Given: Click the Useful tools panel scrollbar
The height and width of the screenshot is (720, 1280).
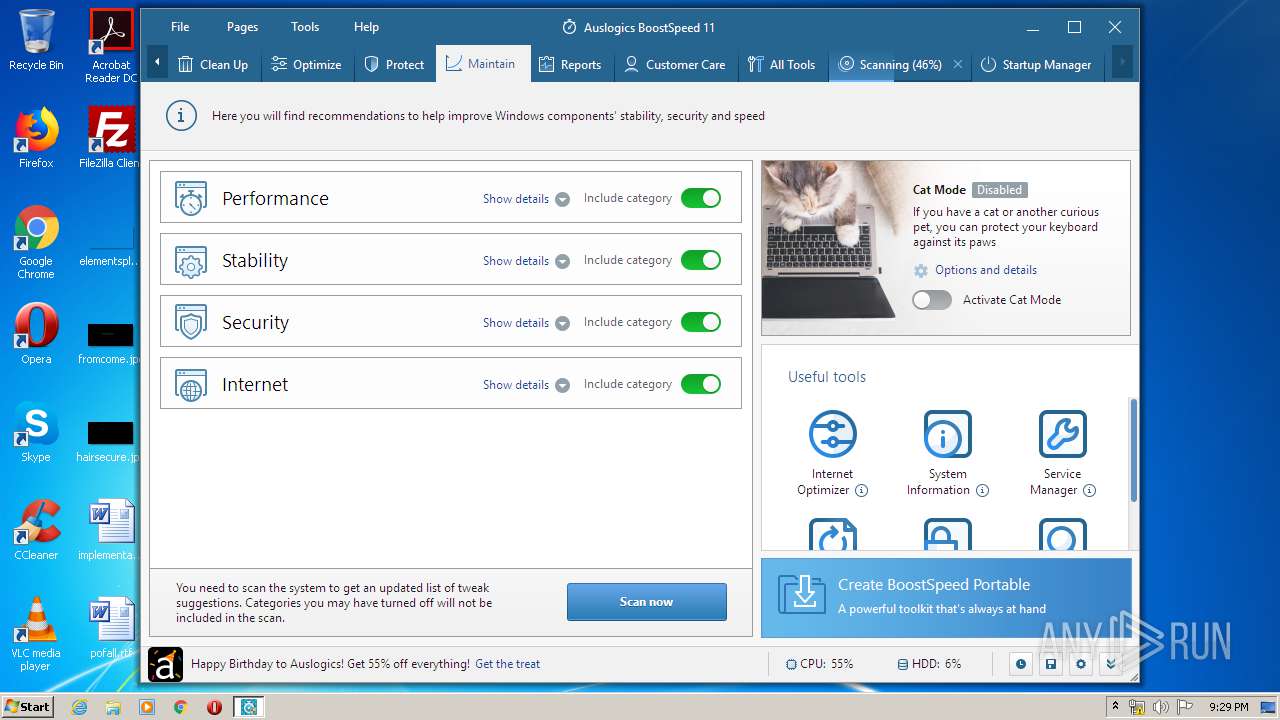Looking at the screenshot, I should tap(1133, 450).
